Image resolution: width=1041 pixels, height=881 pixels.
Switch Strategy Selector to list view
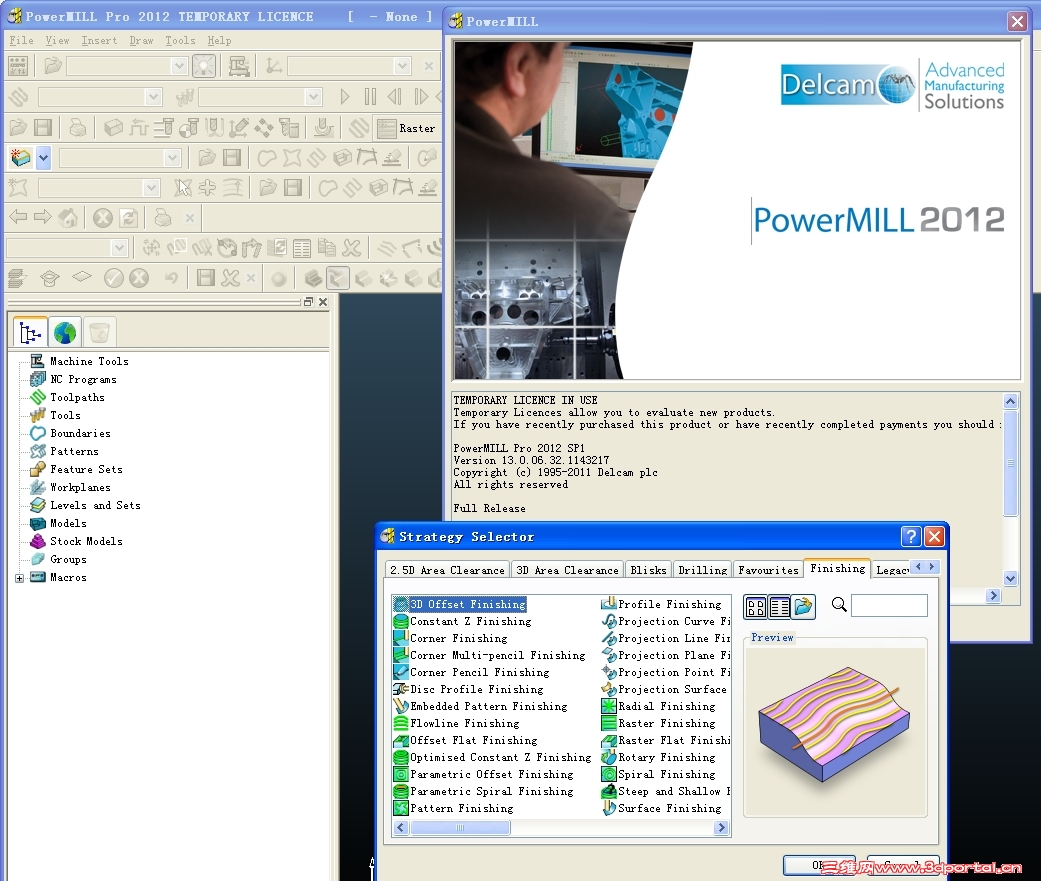pyautogui.click(x=779, y=606)
